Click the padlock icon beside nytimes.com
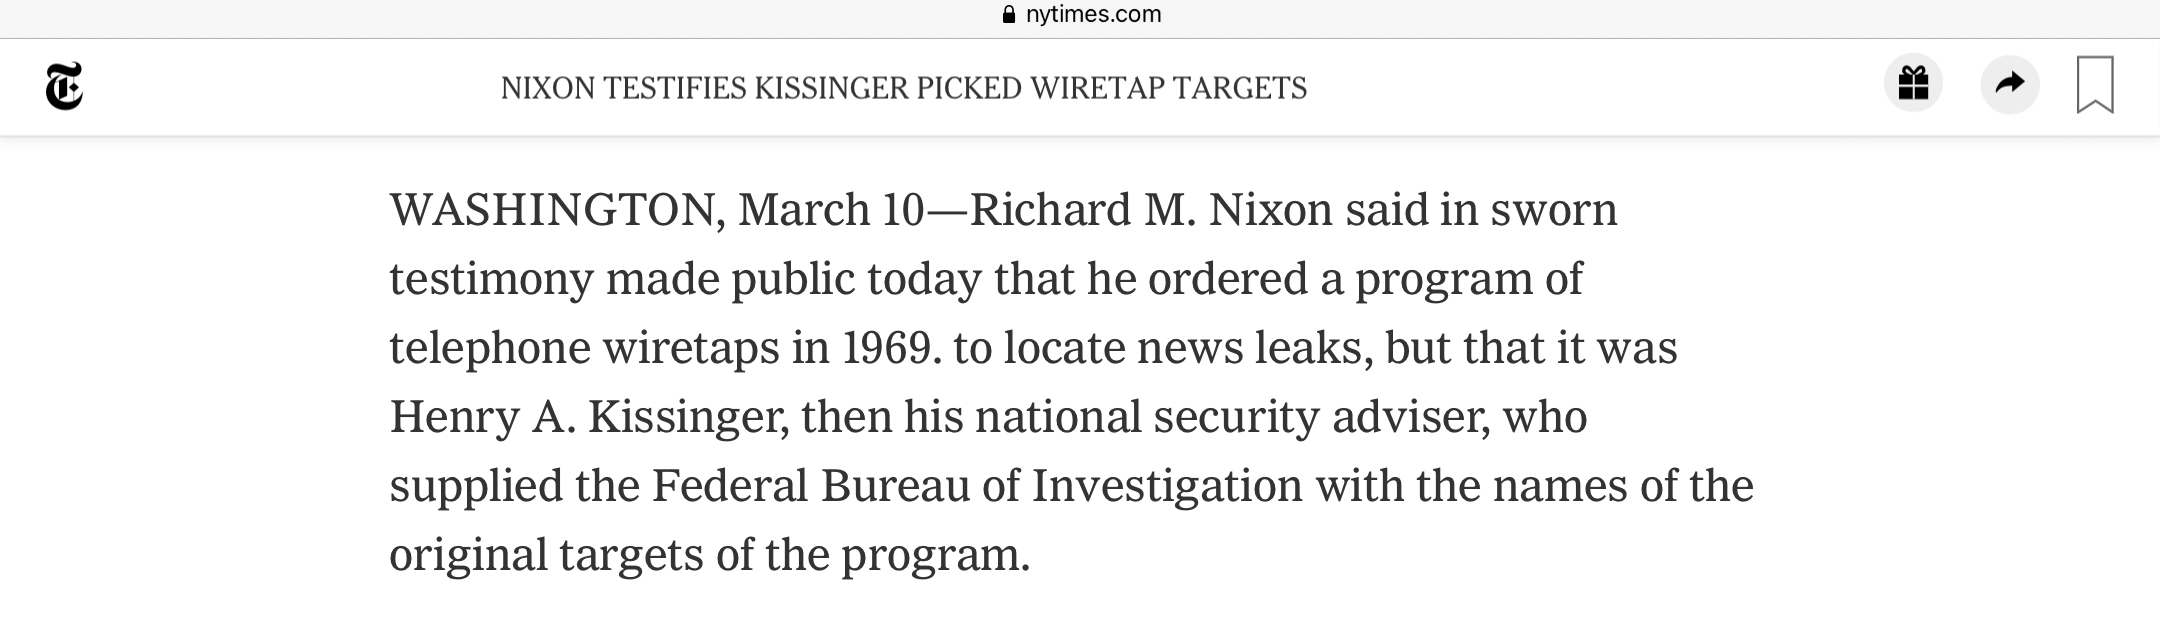The width and height of the screenshot is (2160, 622). (1008, 15)
